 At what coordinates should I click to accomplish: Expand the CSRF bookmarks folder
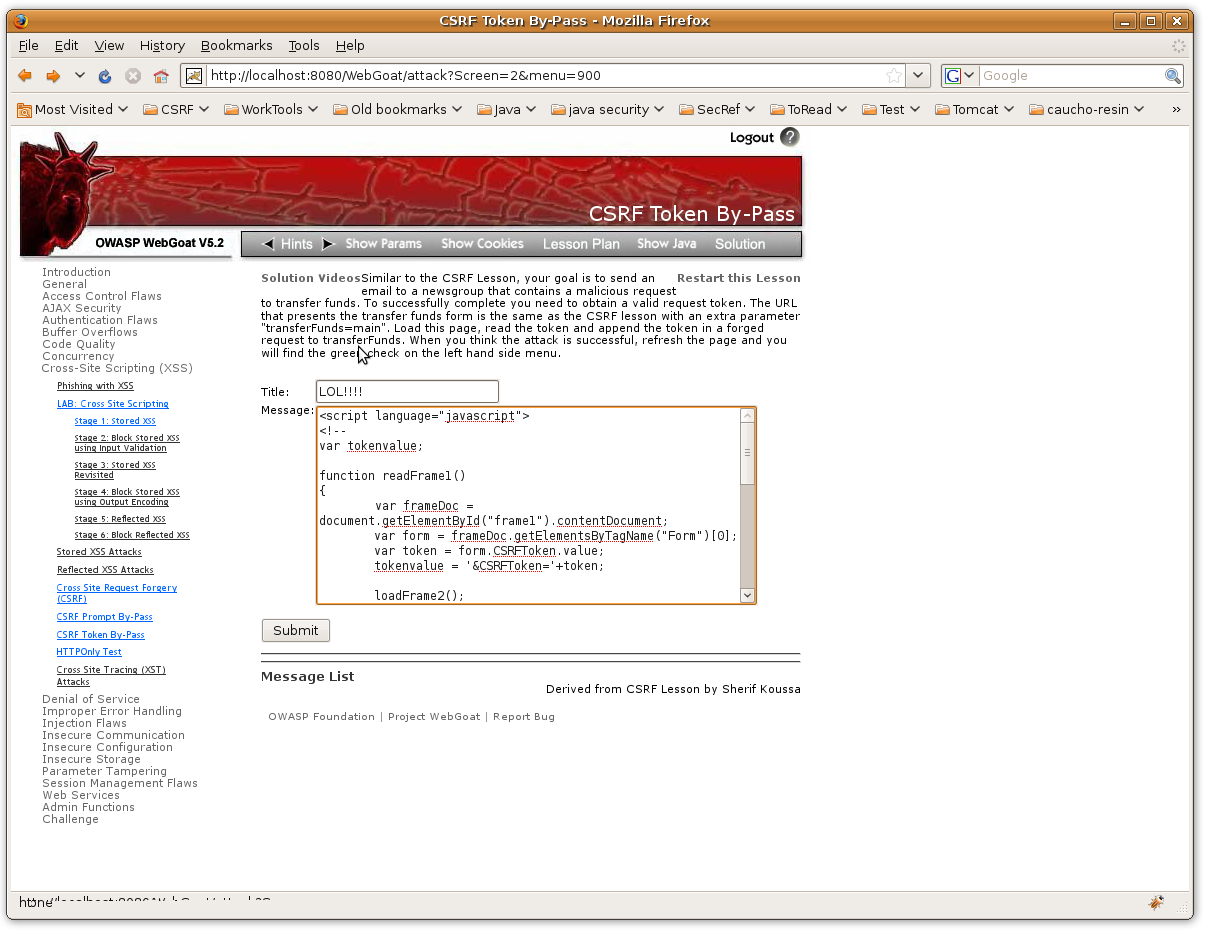(x=176, y=109)
